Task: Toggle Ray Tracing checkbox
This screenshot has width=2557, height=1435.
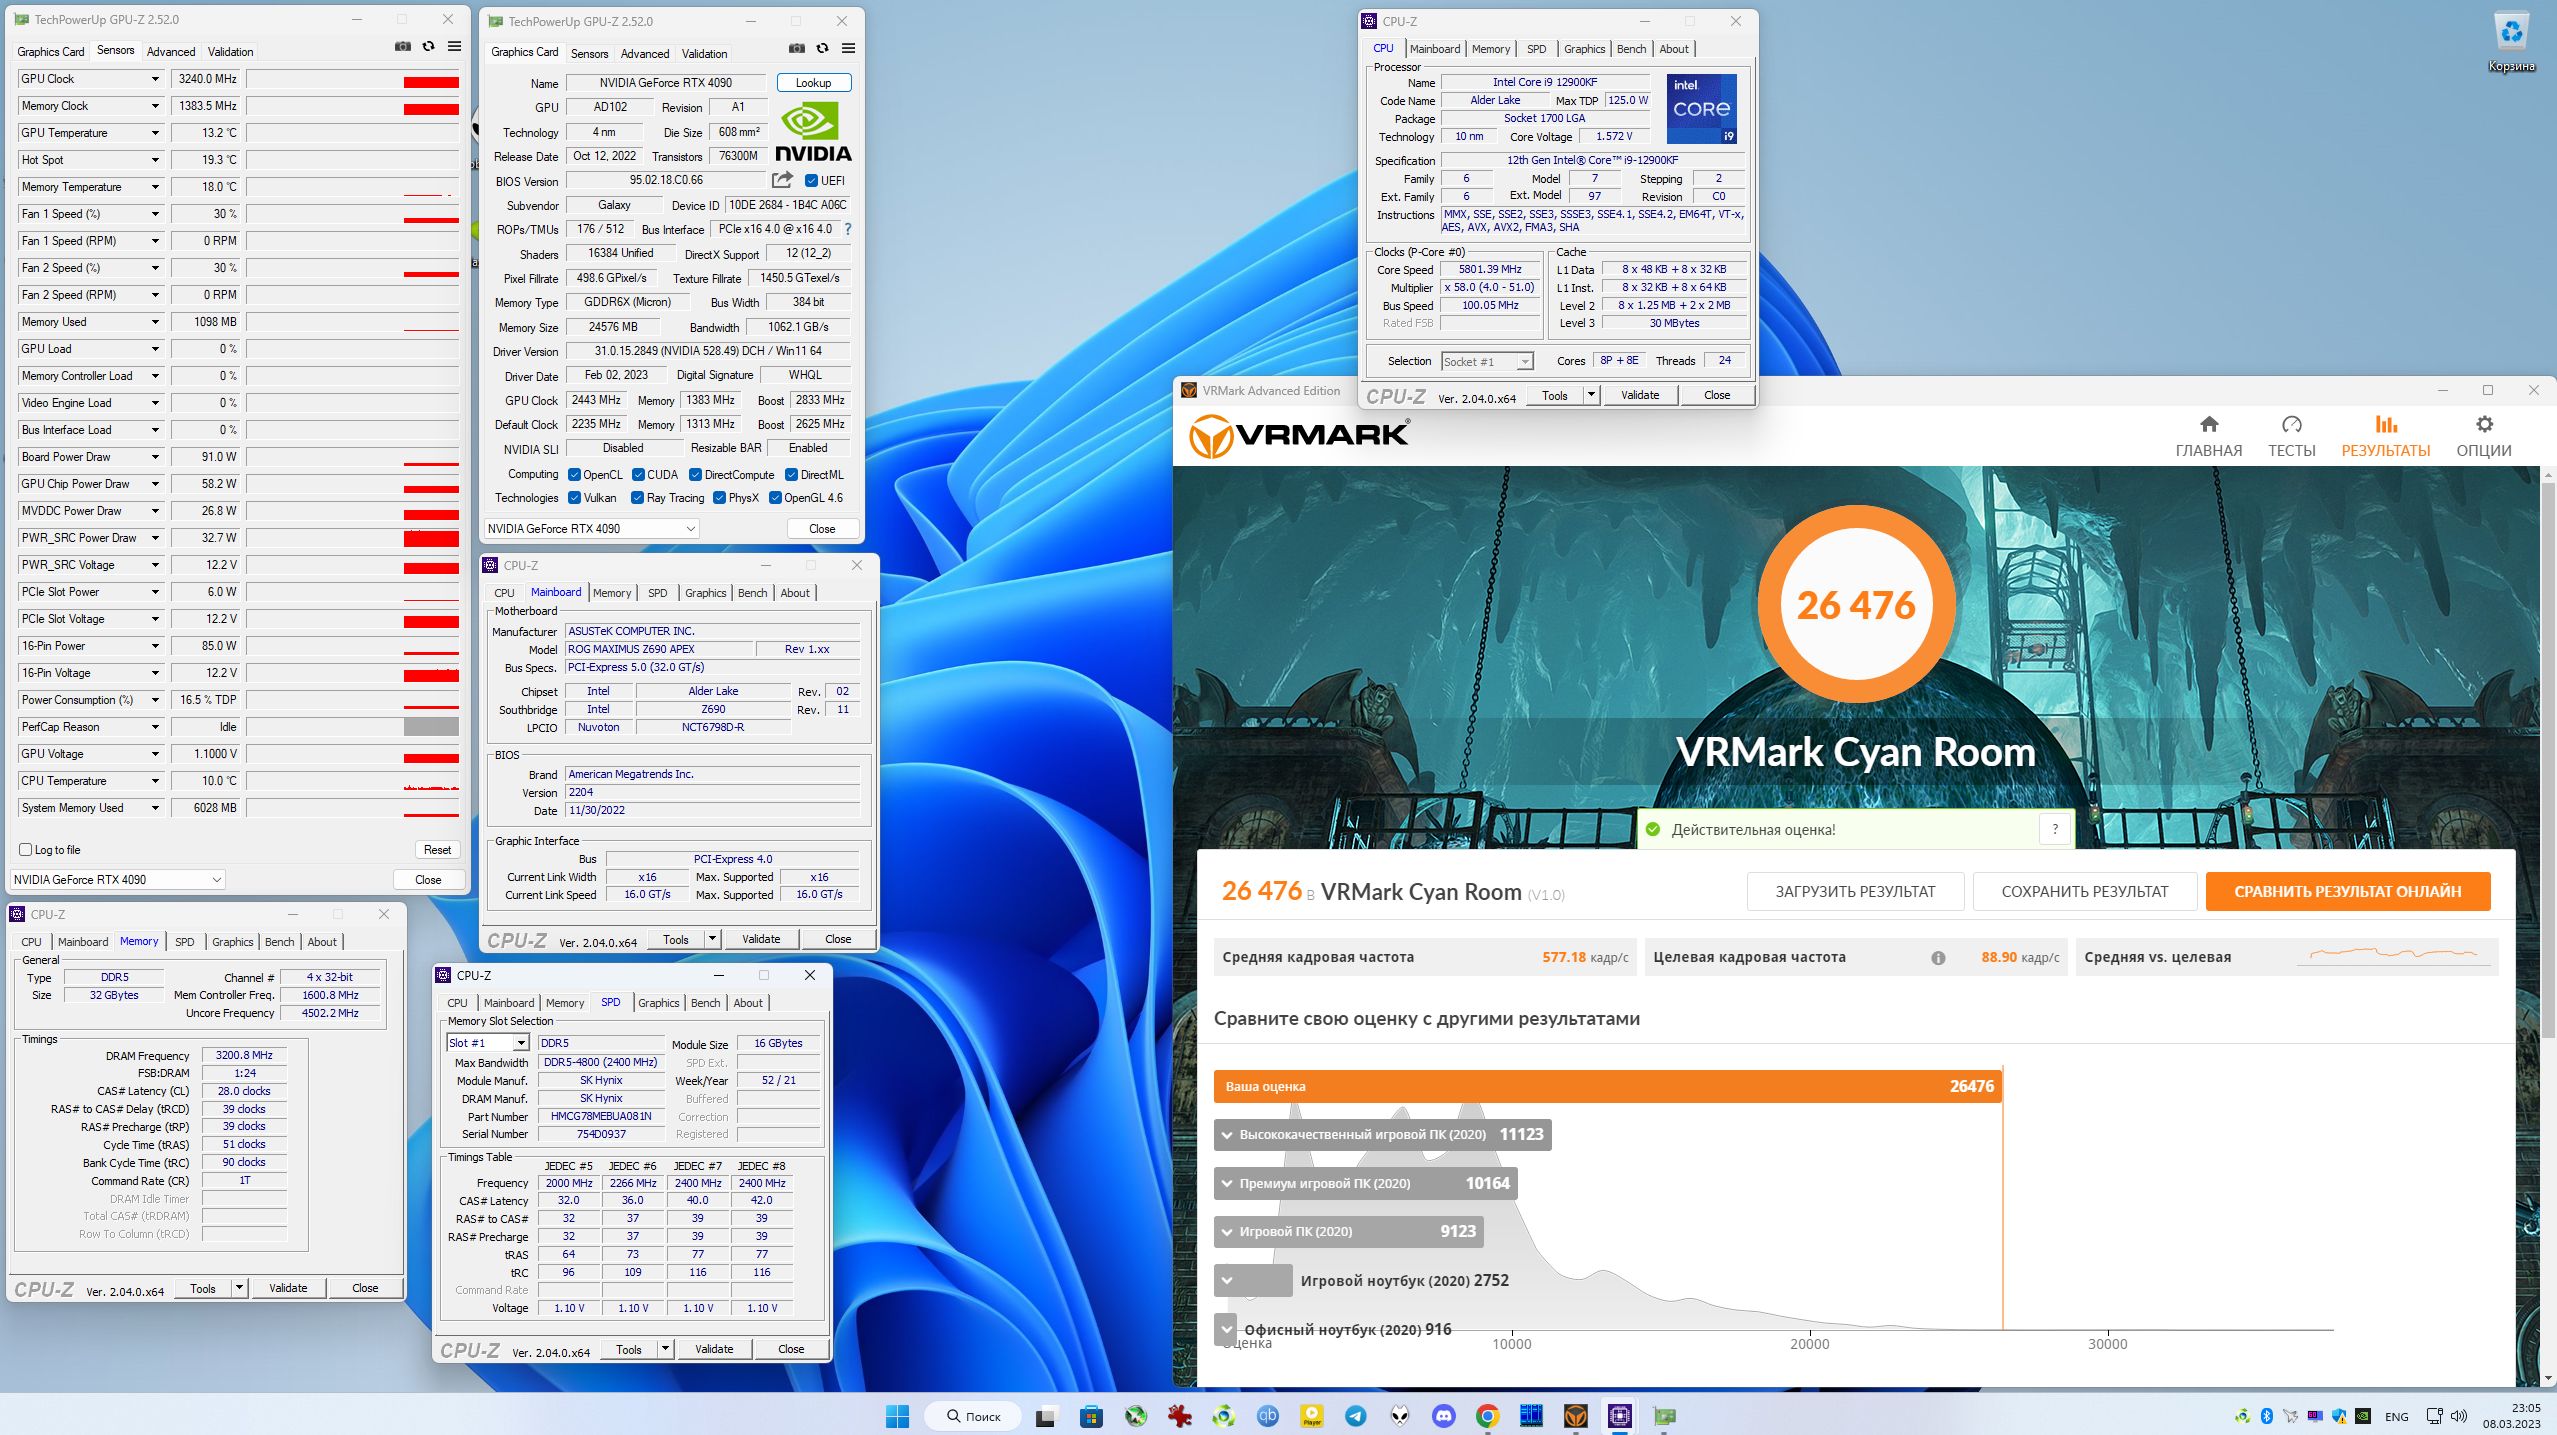Action: 637,498
